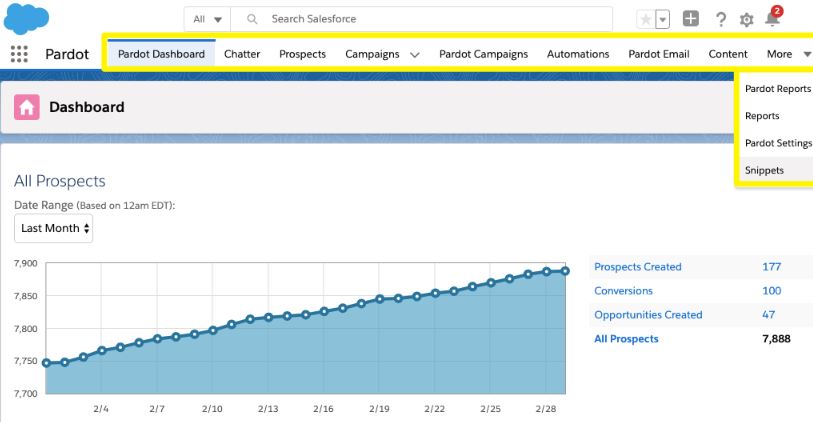Viewport: 813px width, 422px height.
Task: Click the pink Dashboard home icon
Action: [x=26, y=107]
